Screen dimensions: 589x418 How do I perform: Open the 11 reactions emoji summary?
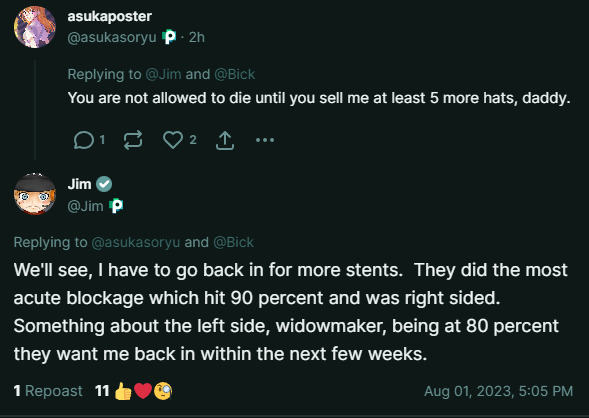pyautogui.click(x=134, y=391)
